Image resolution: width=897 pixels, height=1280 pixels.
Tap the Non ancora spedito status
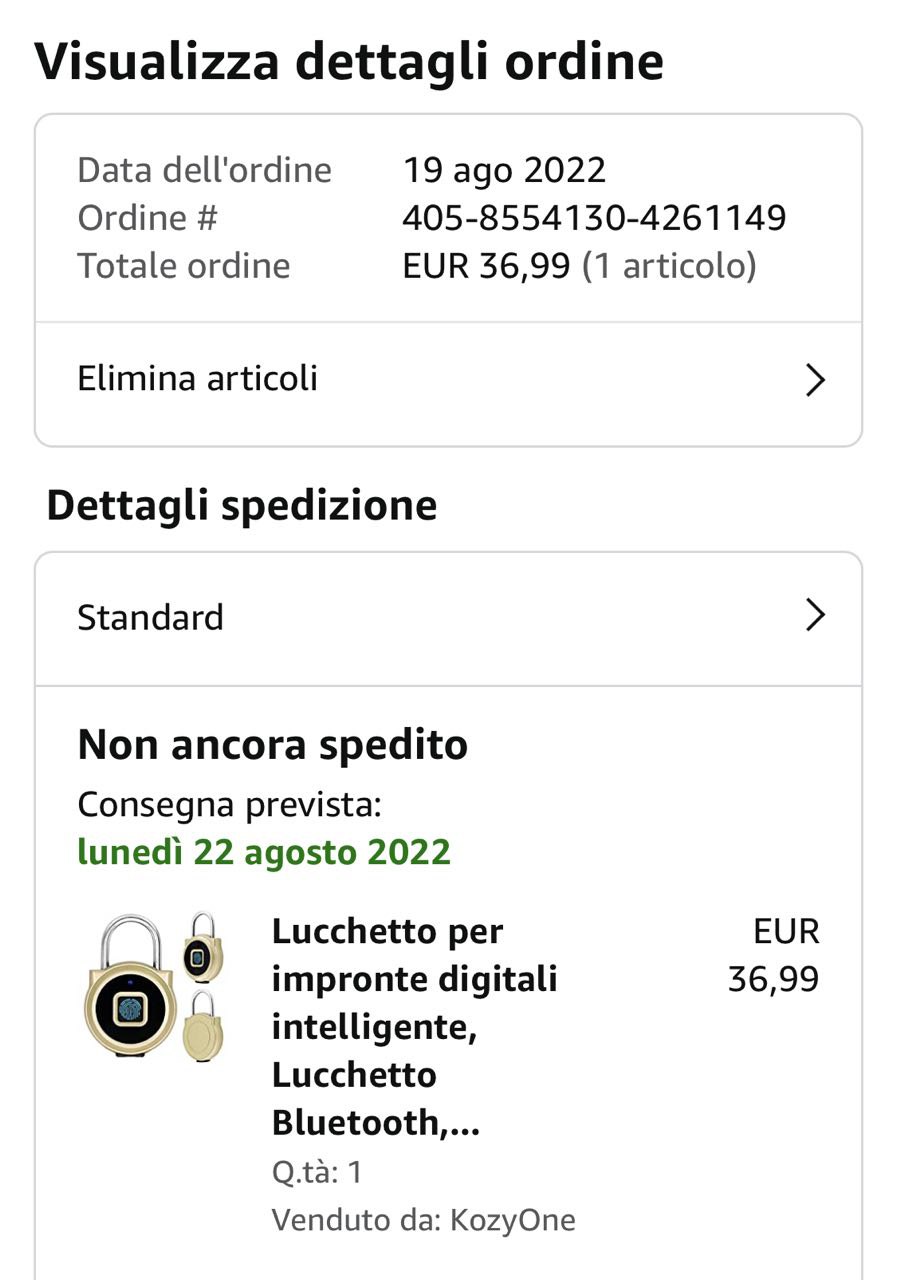click(273, 745)
